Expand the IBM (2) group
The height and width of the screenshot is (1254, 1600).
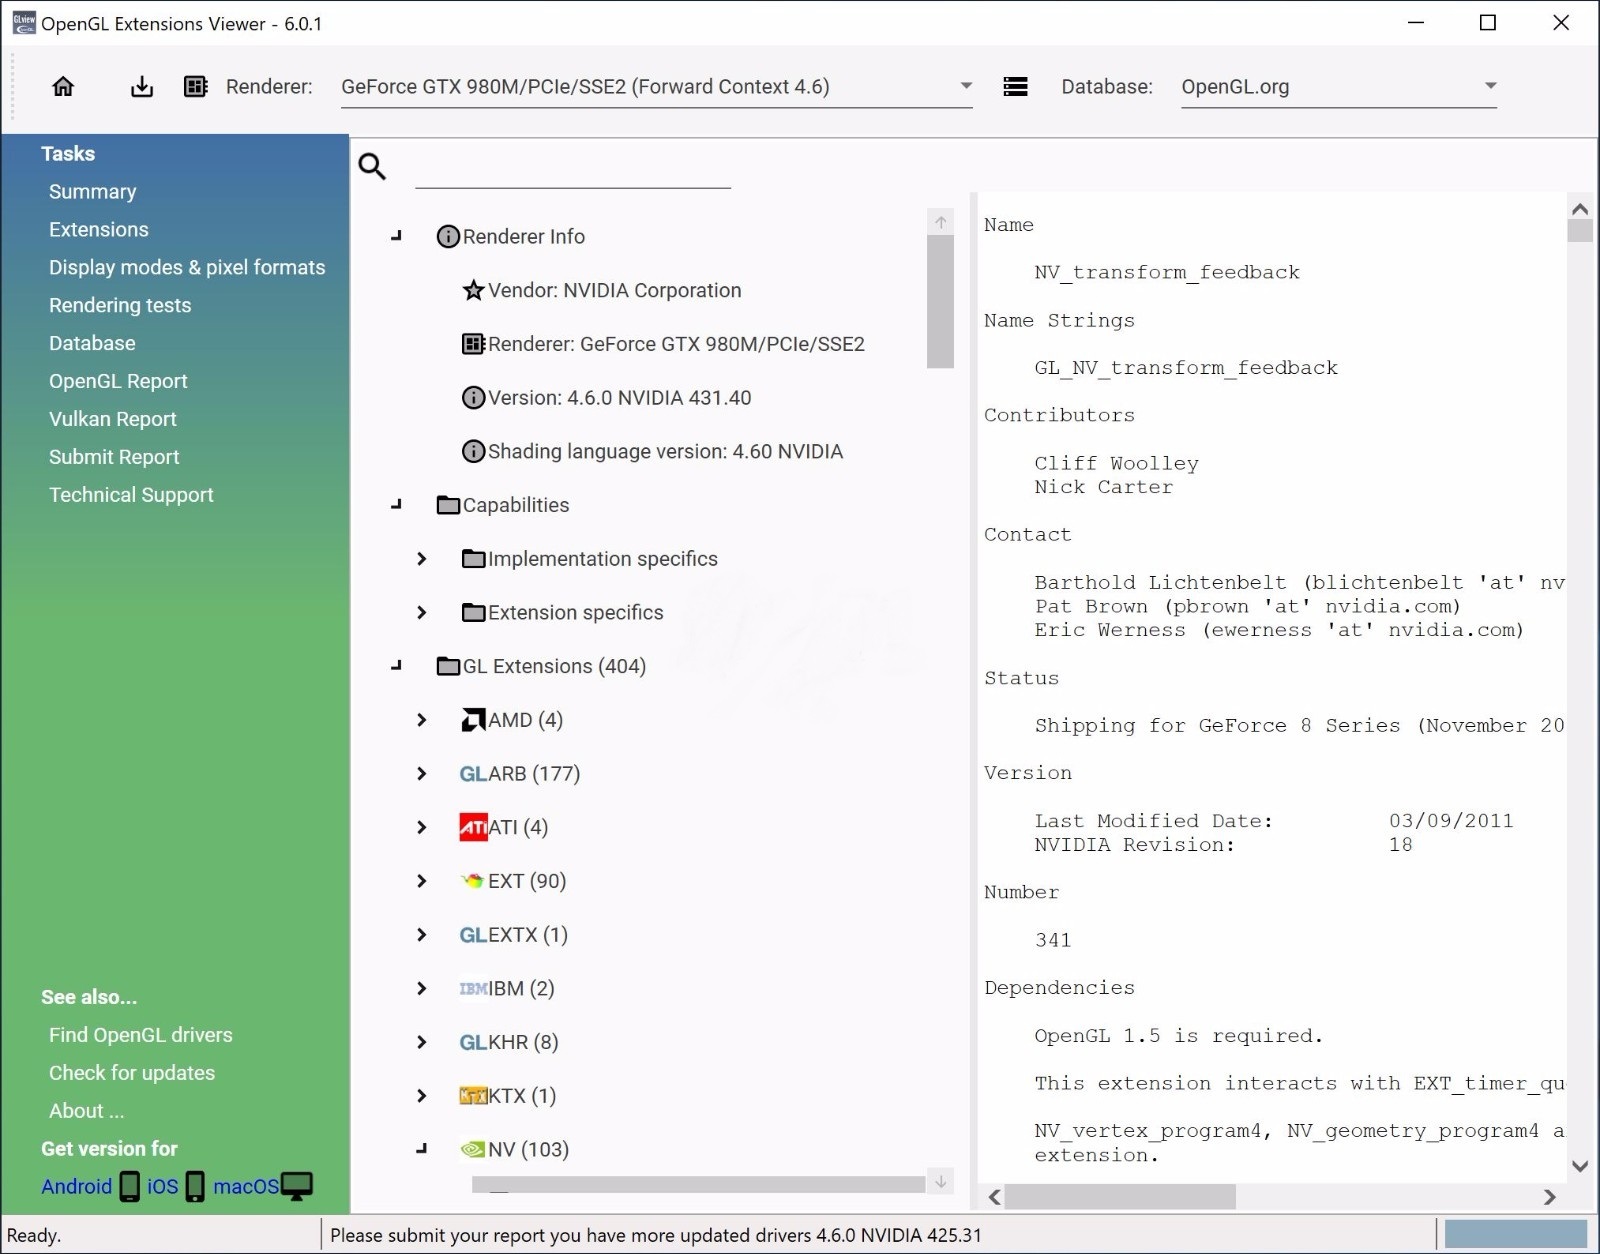[422, 989]
